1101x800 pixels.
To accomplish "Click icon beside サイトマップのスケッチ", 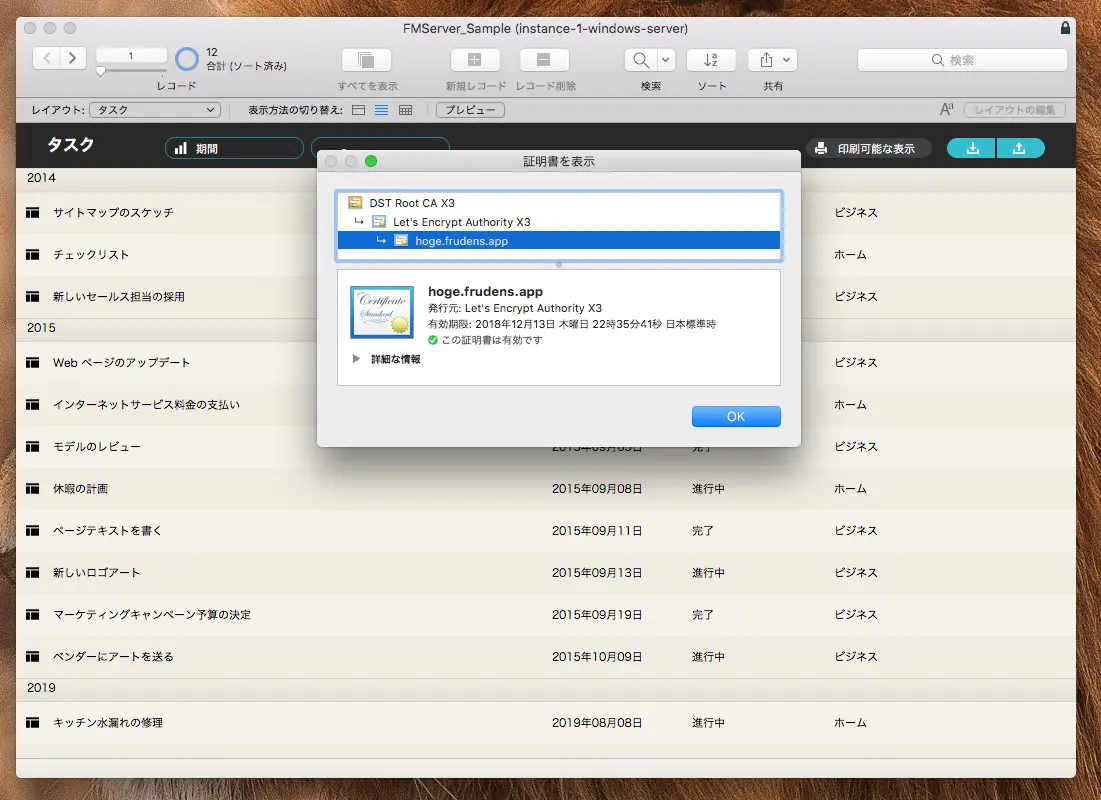I will [32, 213].
